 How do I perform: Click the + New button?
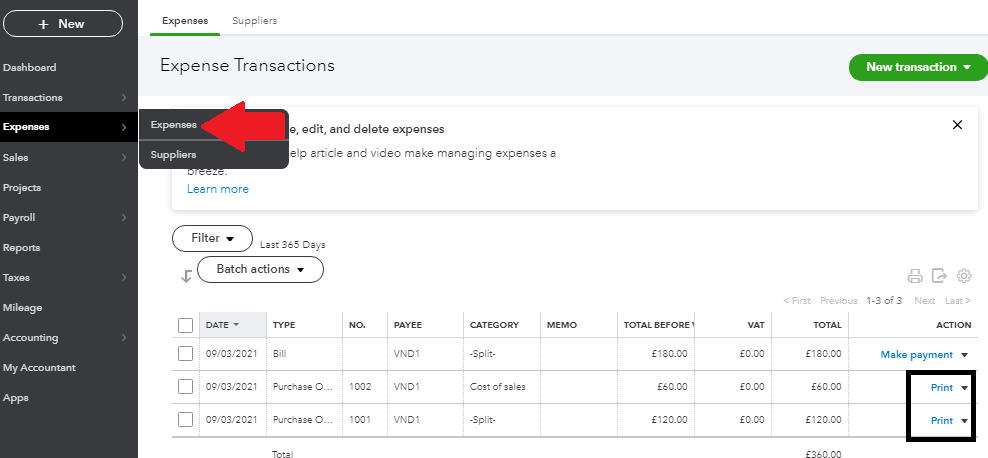pos(63,23)
